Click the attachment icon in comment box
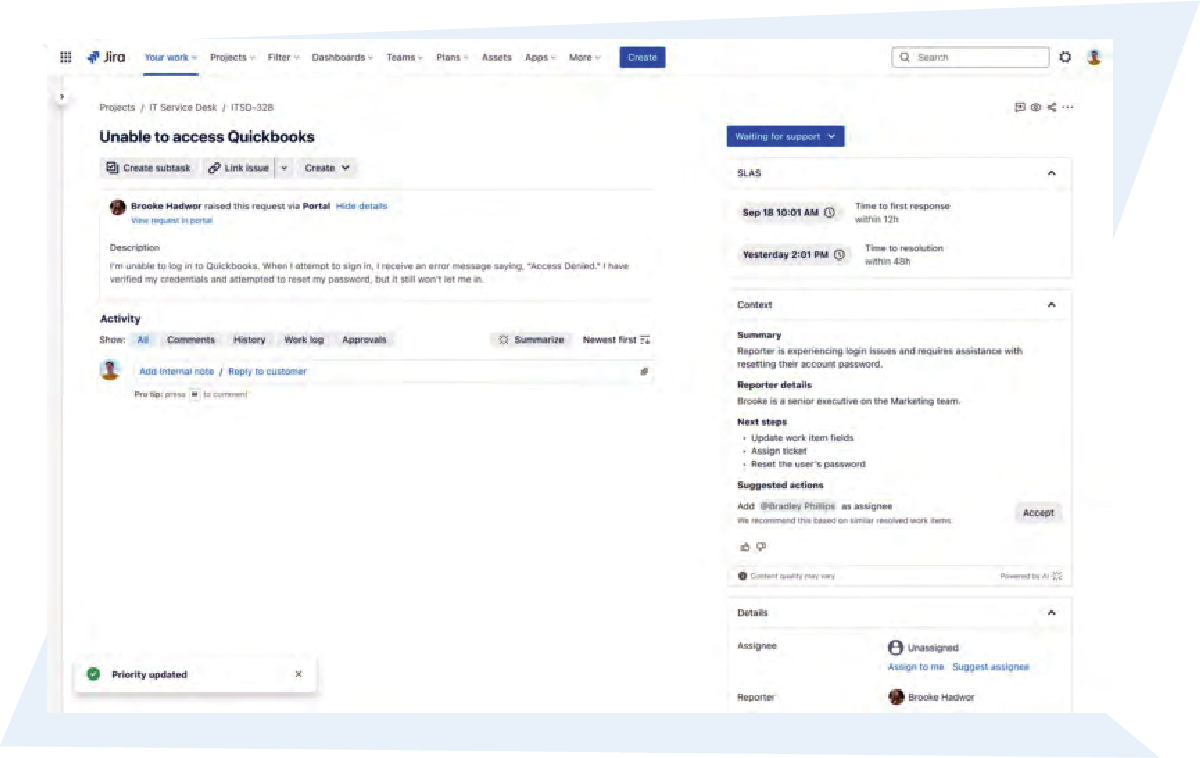1200x758 pixels. point(645,372)
